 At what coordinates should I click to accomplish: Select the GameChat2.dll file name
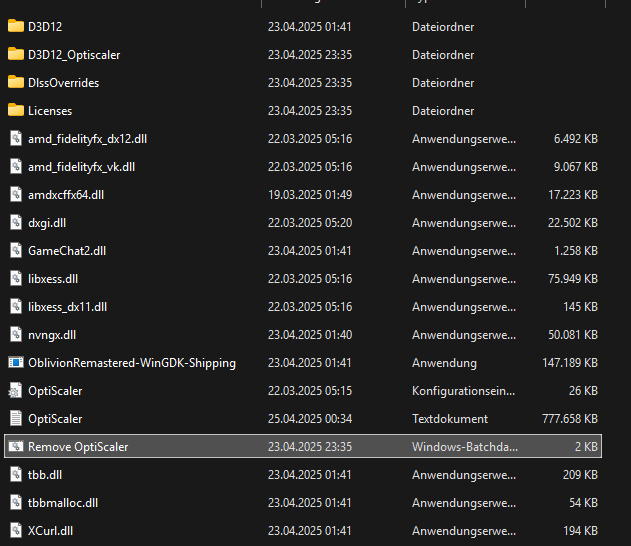pos(67,251)
